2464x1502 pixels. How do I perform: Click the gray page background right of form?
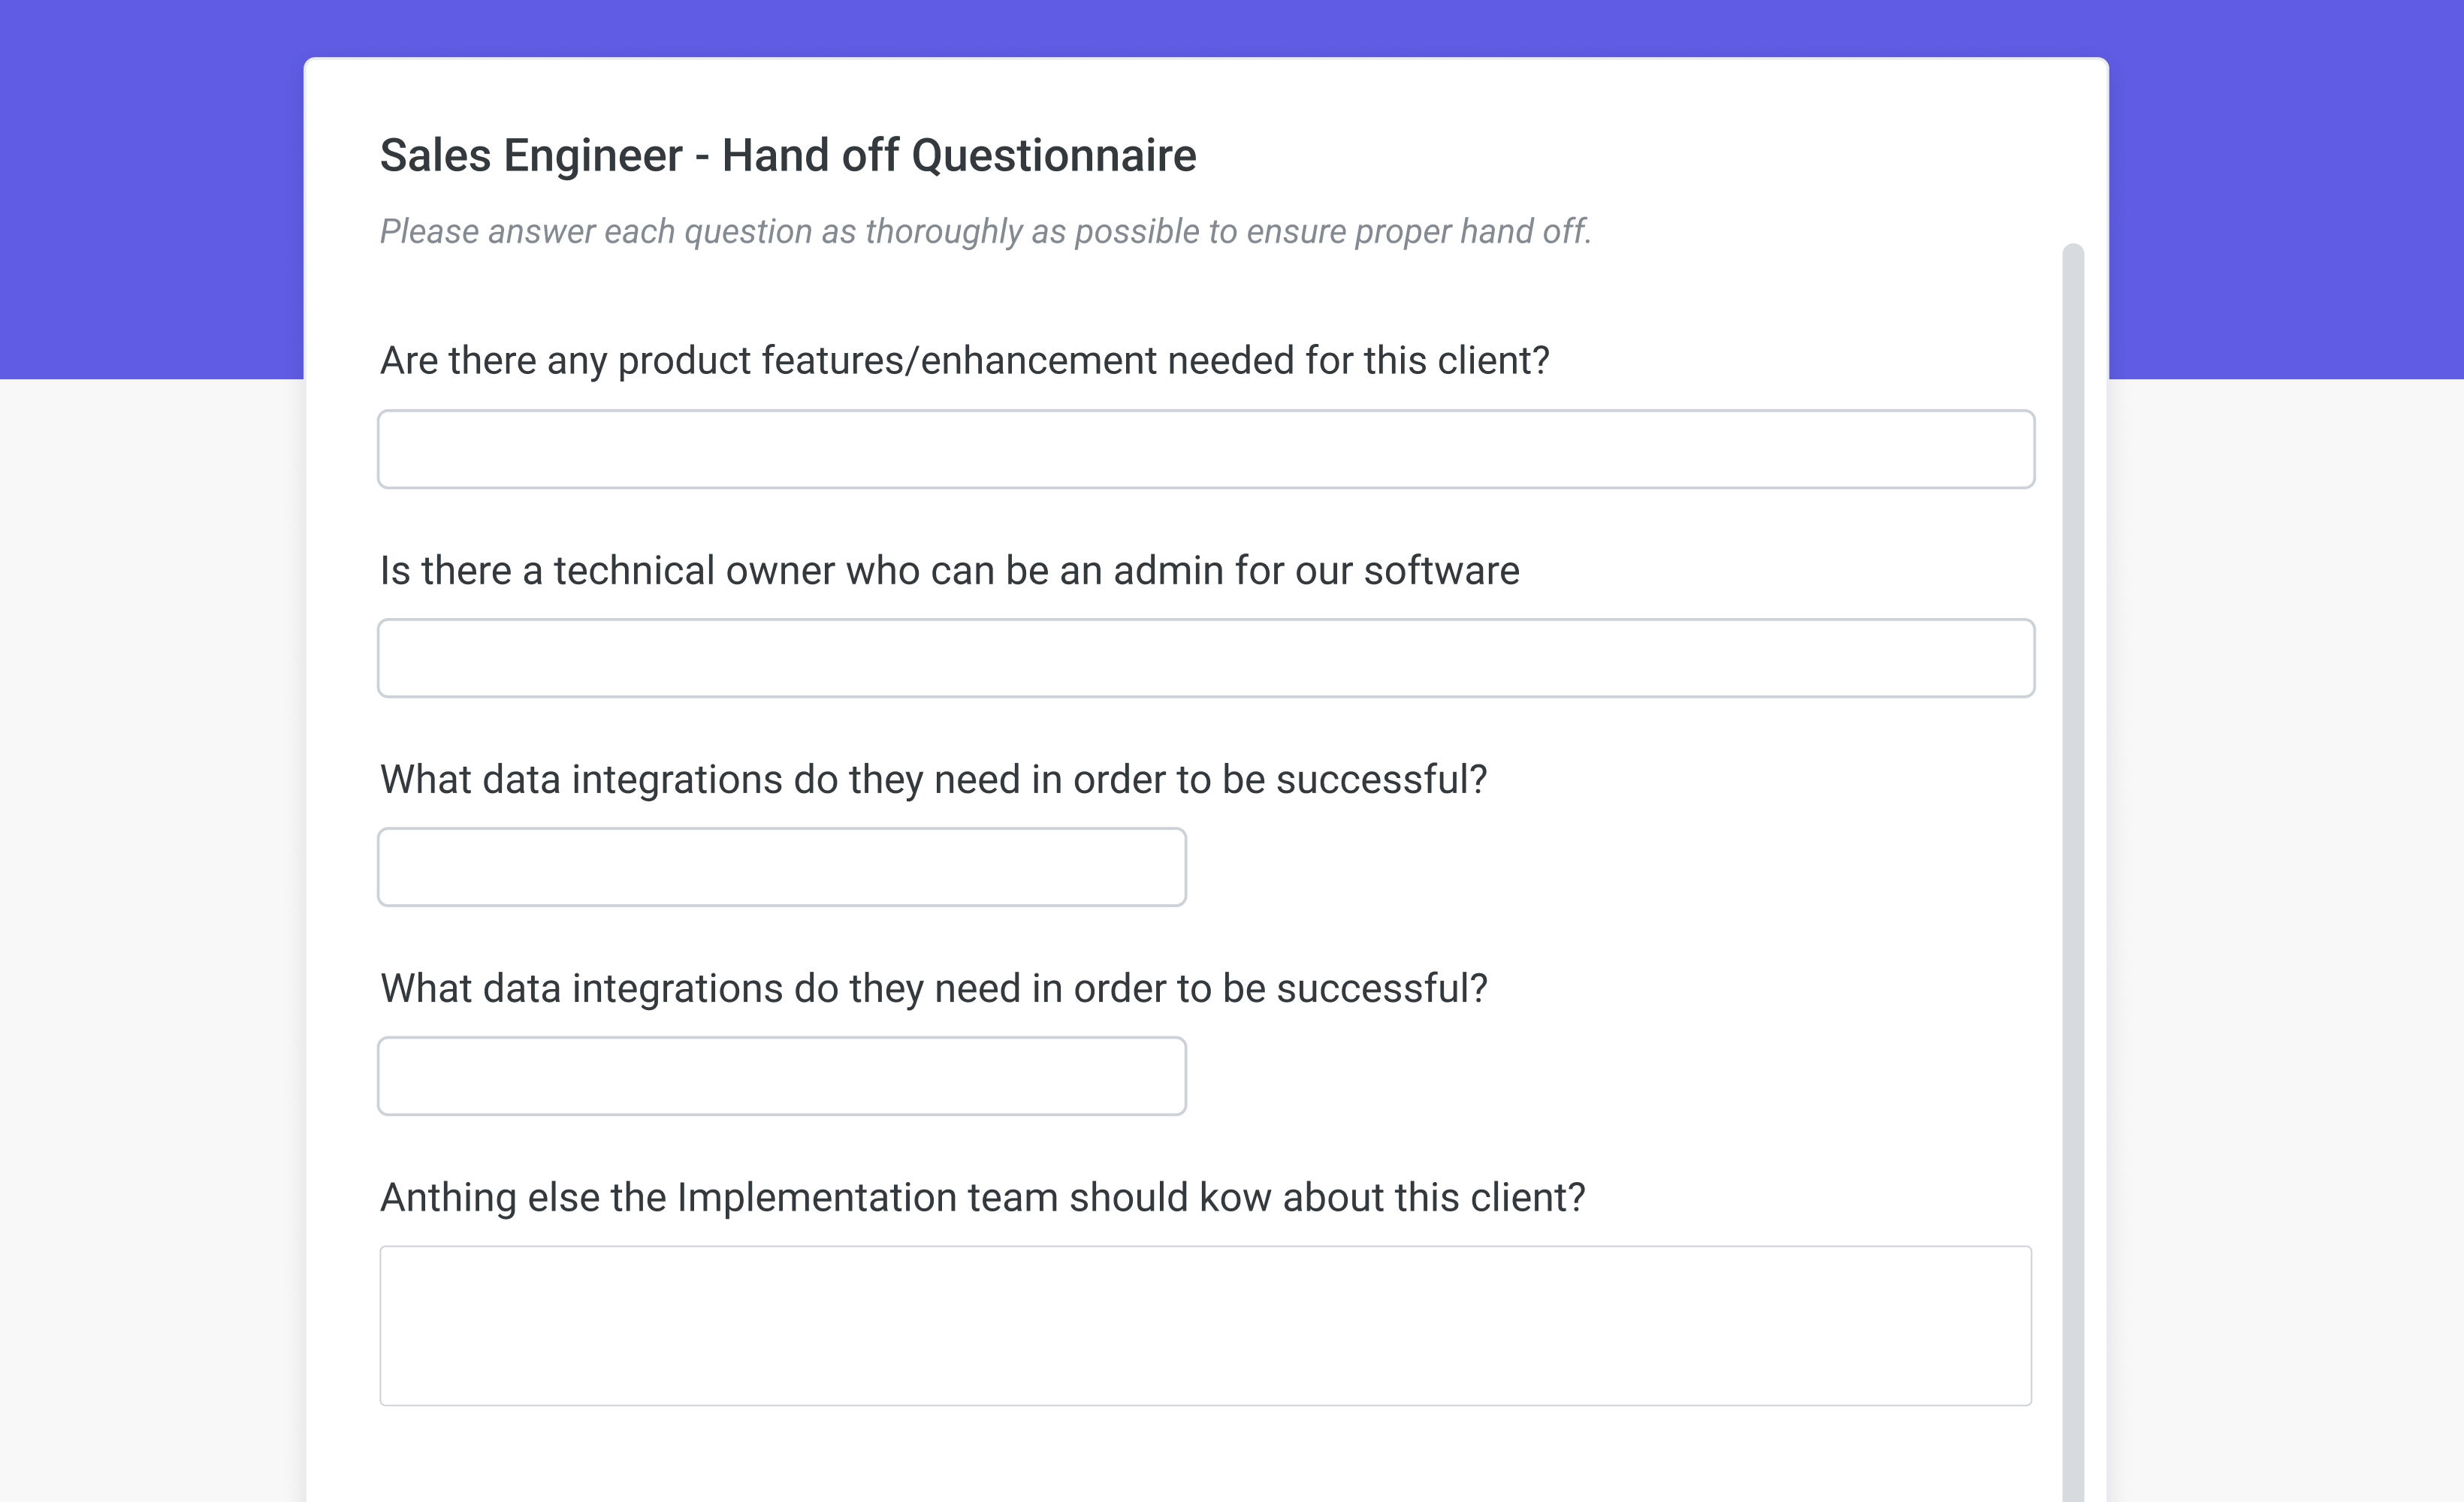point(2286,940)
